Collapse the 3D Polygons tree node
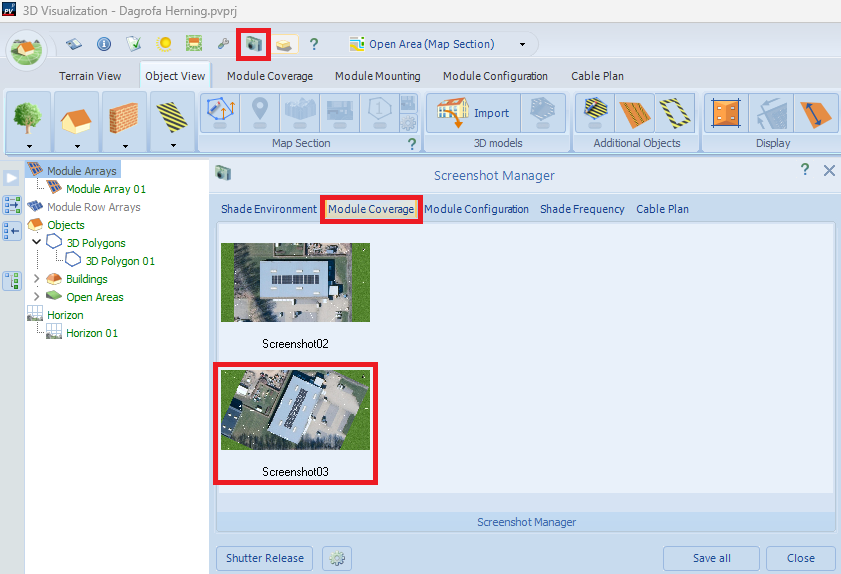Screen dimensions: 841x574 38,243
